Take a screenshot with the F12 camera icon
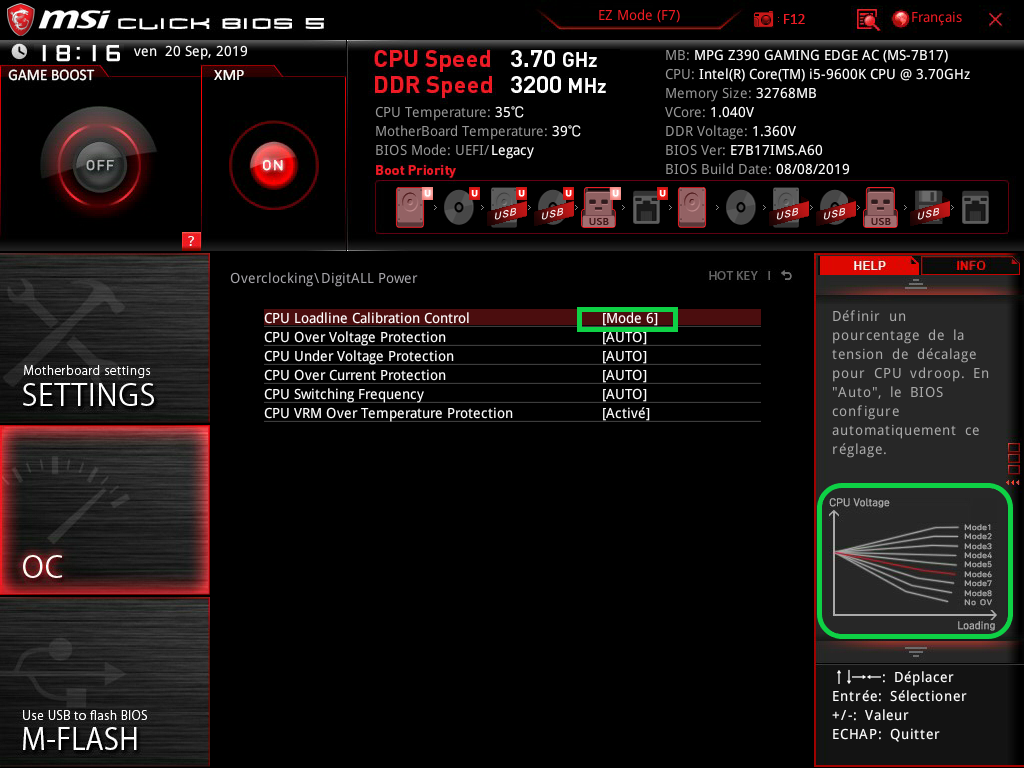The width and height of the screenshot is (1024, 768). pos(763,19)
